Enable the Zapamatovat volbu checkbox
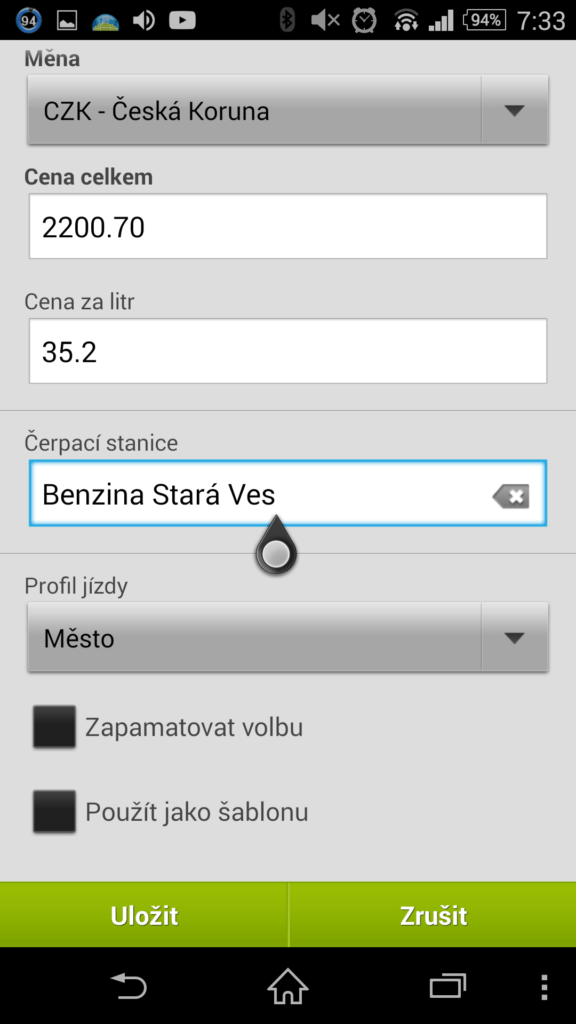 pyautogui.click(x=54, y=726)
